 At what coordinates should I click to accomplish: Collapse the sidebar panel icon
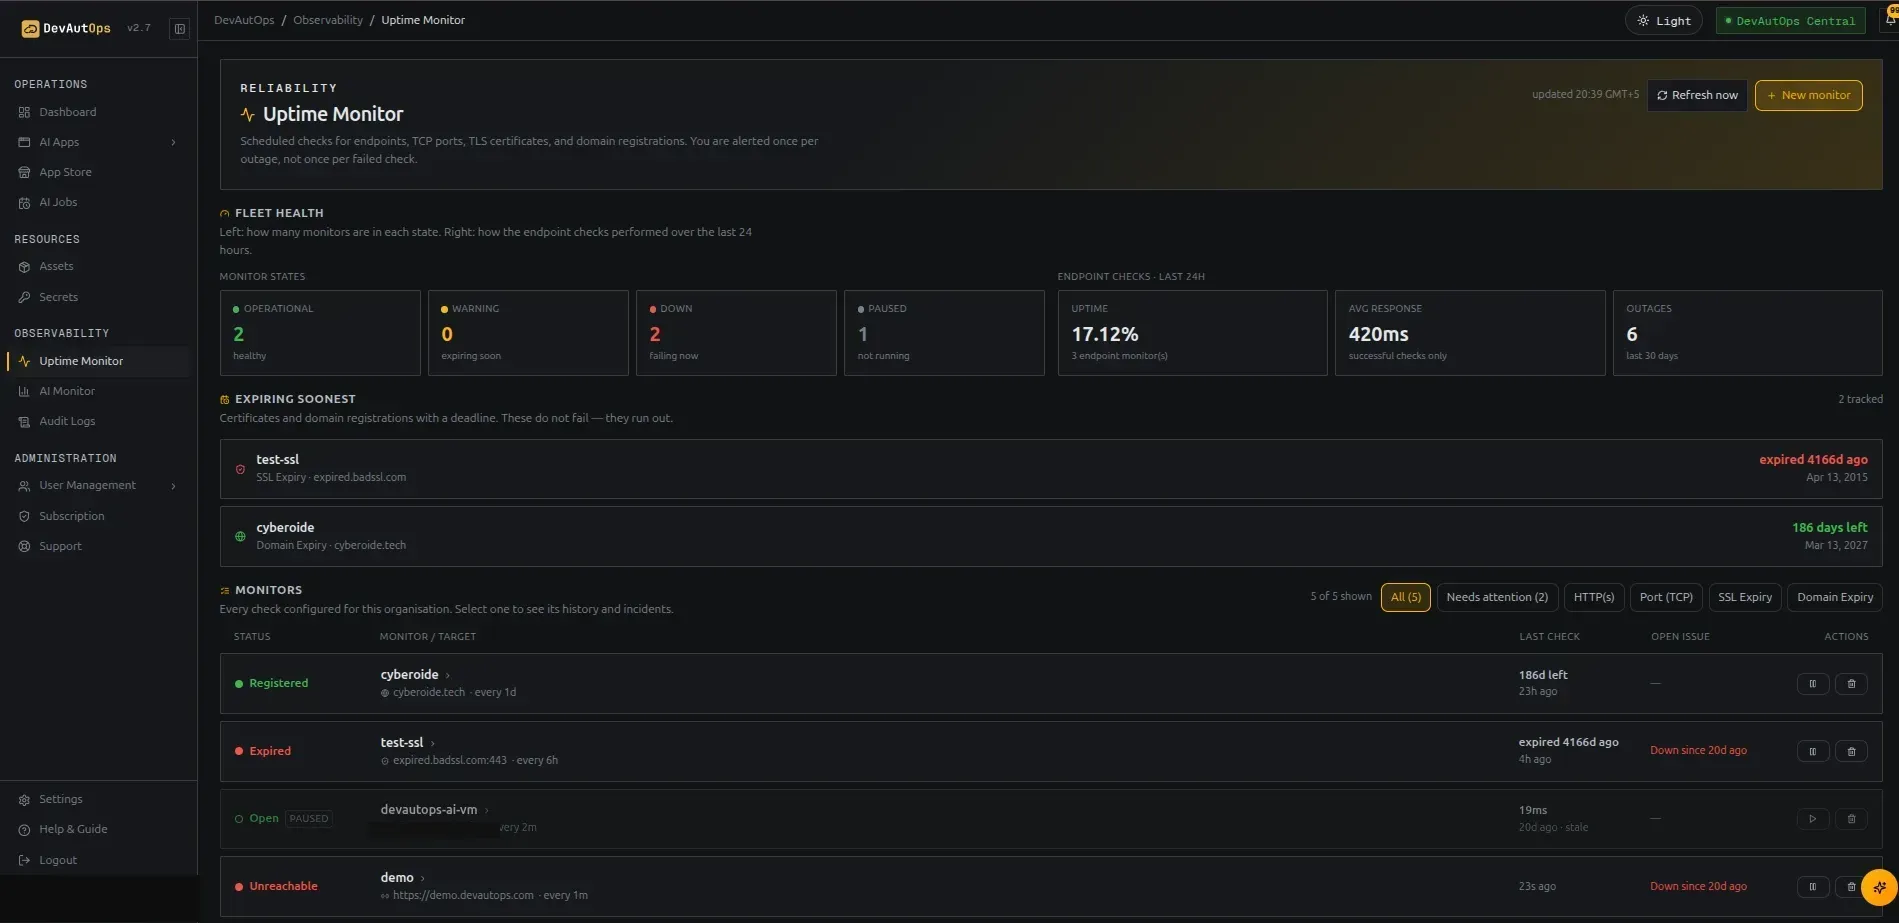click(x=180, y=29)
